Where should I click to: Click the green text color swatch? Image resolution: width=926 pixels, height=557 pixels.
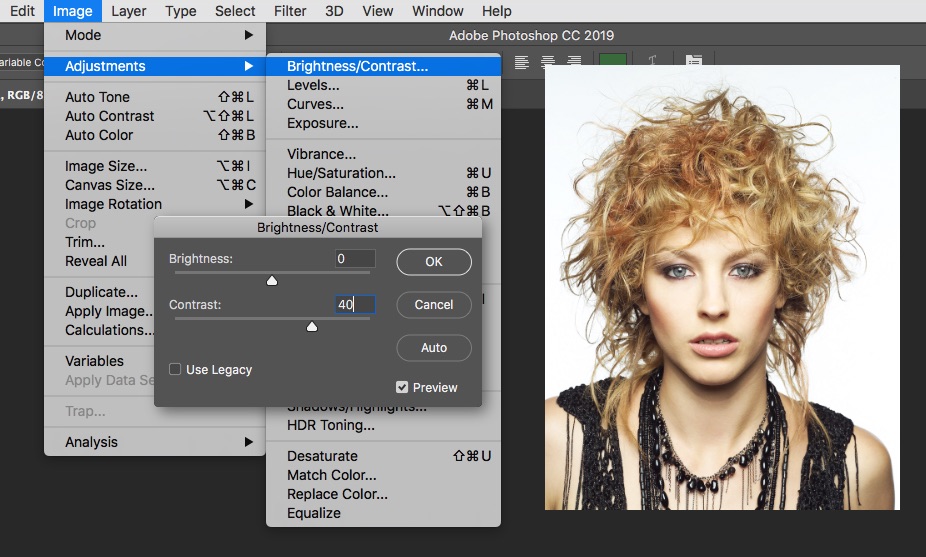[612, 61]
